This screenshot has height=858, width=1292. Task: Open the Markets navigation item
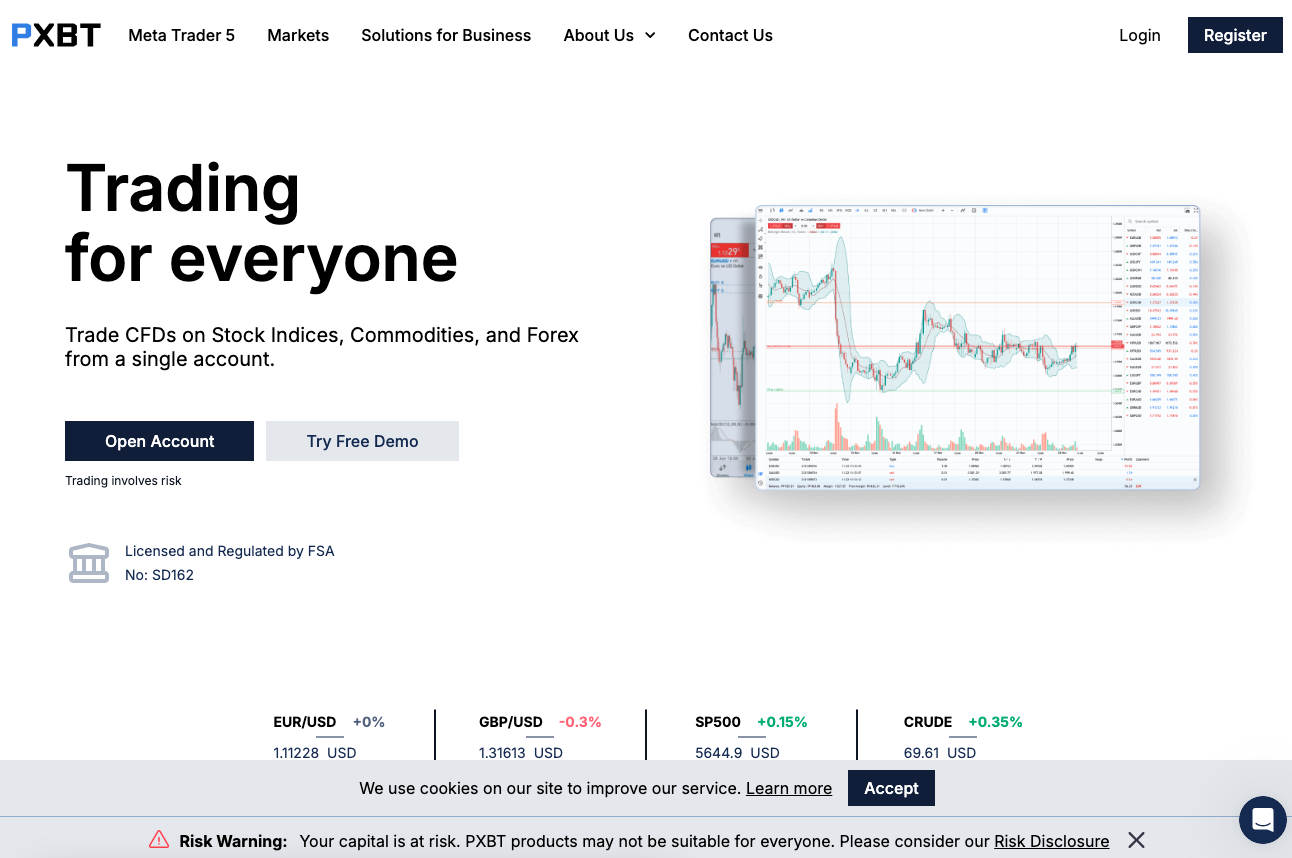tap(298, 35)
